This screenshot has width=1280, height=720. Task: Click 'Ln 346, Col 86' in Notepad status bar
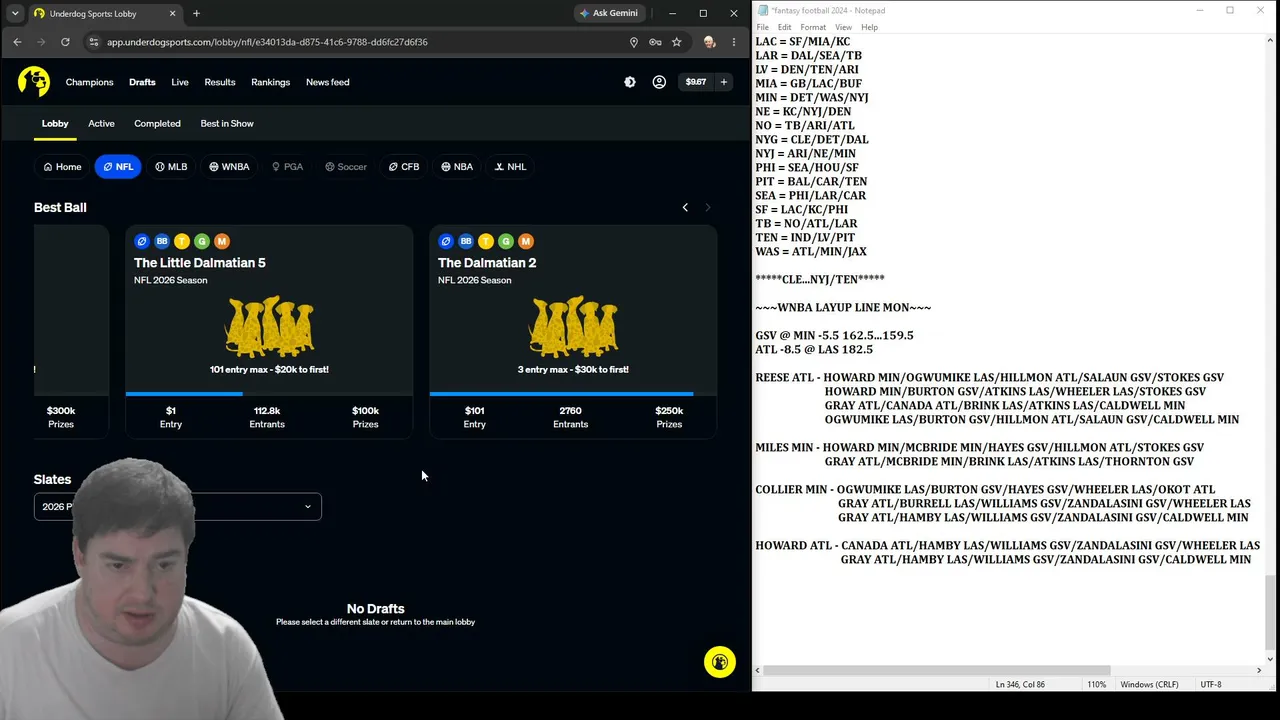pos(1020,685)
